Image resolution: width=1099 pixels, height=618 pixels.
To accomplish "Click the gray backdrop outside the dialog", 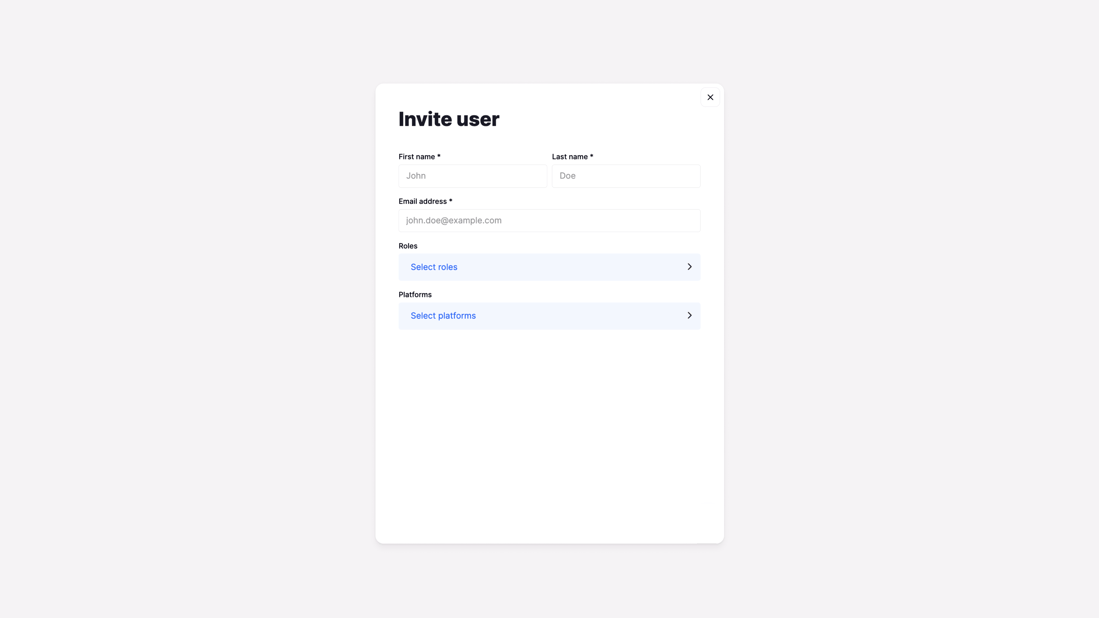I will tap(180, 300).
